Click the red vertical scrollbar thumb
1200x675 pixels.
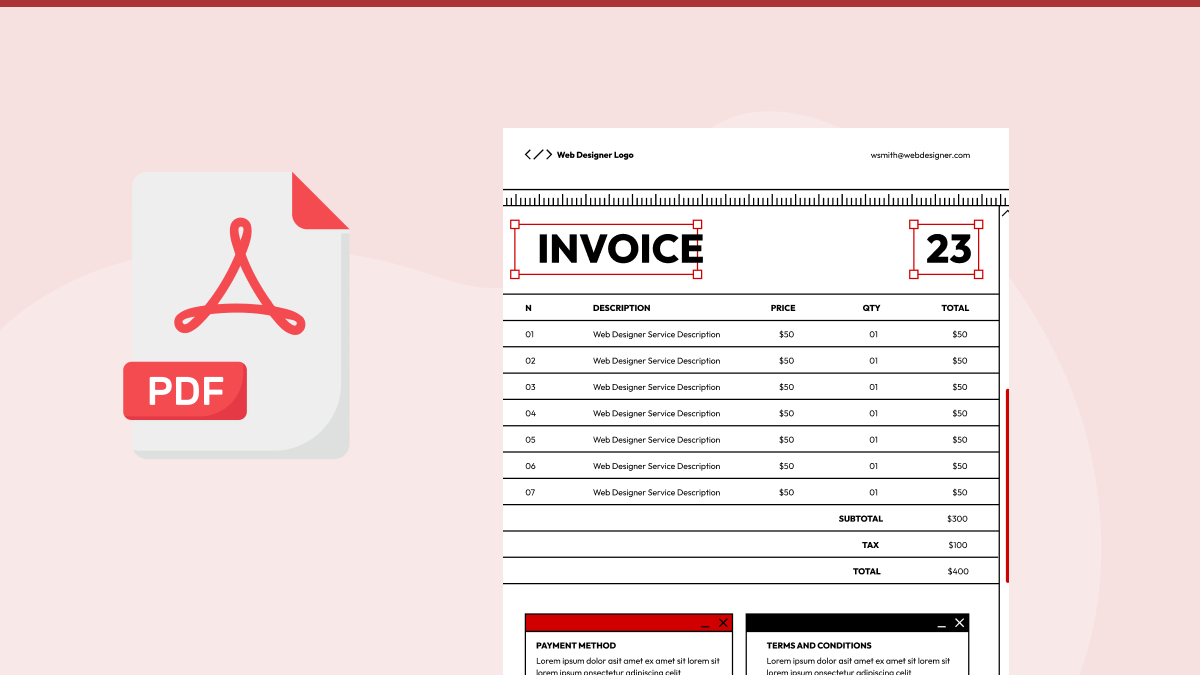1007,485
